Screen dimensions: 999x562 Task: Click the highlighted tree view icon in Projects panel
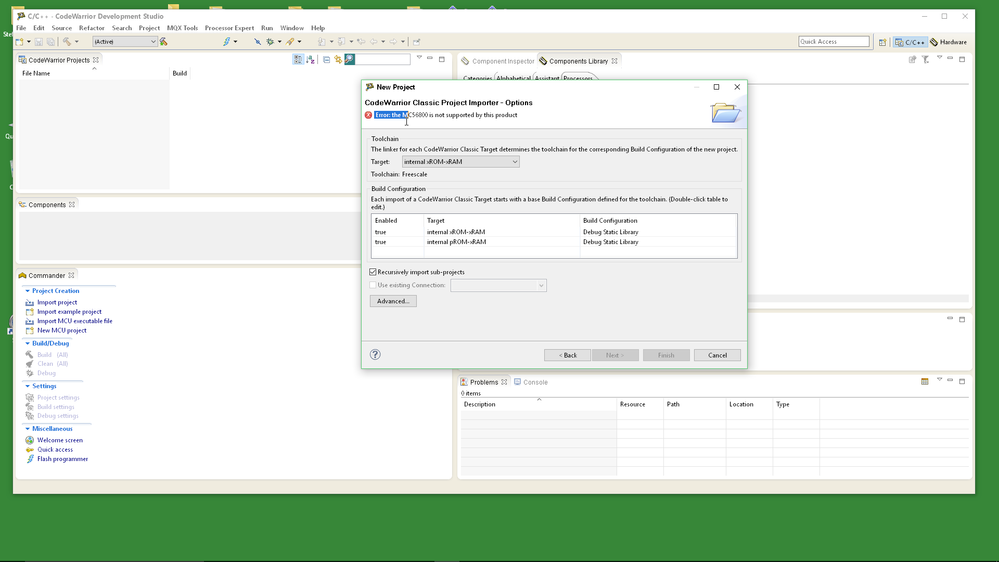click(298, 59)
